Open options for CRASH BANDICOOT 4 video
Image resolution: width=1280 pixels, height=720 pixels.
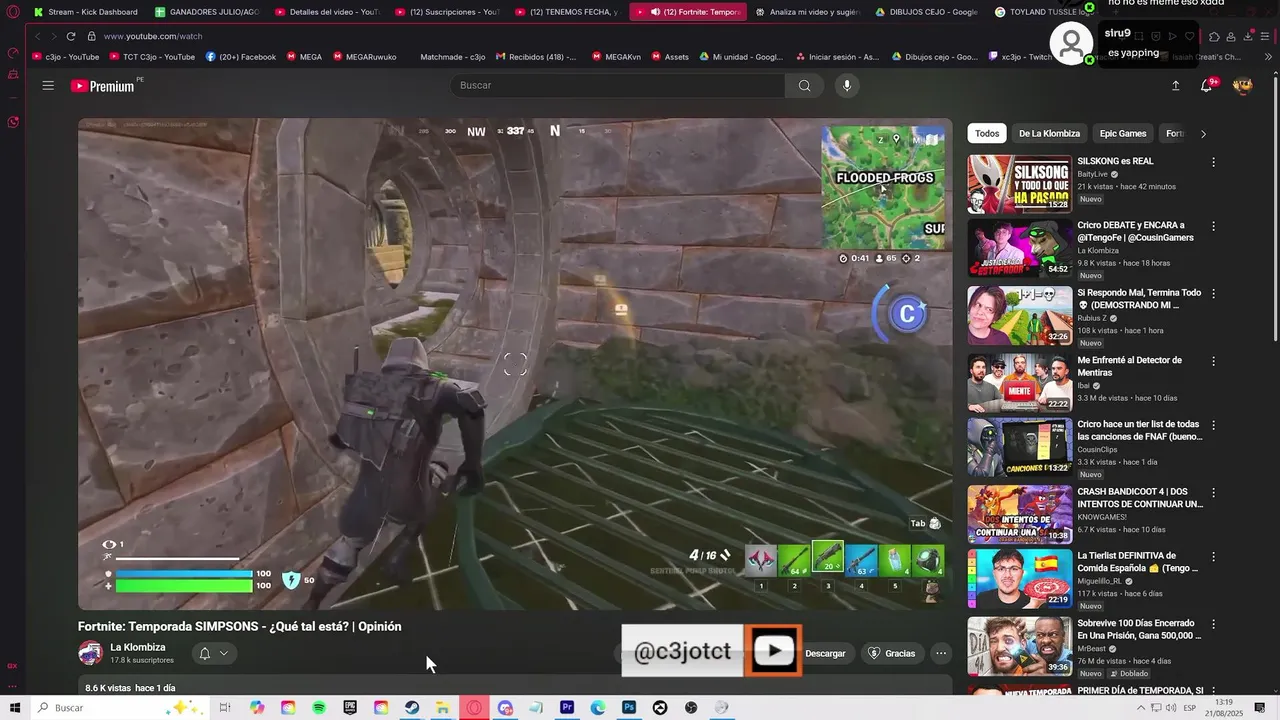coord(1214,493)
